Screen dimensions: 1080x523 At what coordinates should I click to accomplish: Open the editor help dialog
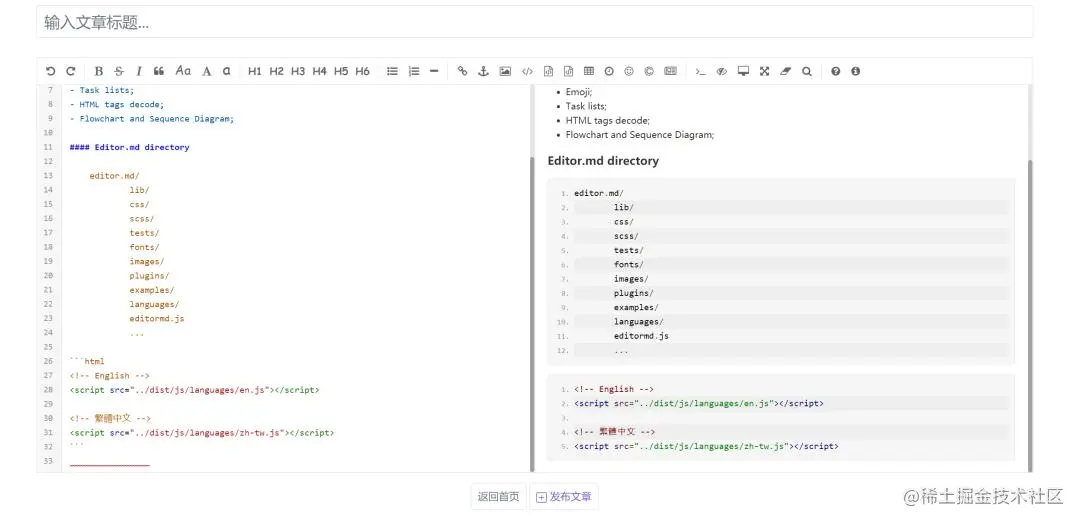835,71
